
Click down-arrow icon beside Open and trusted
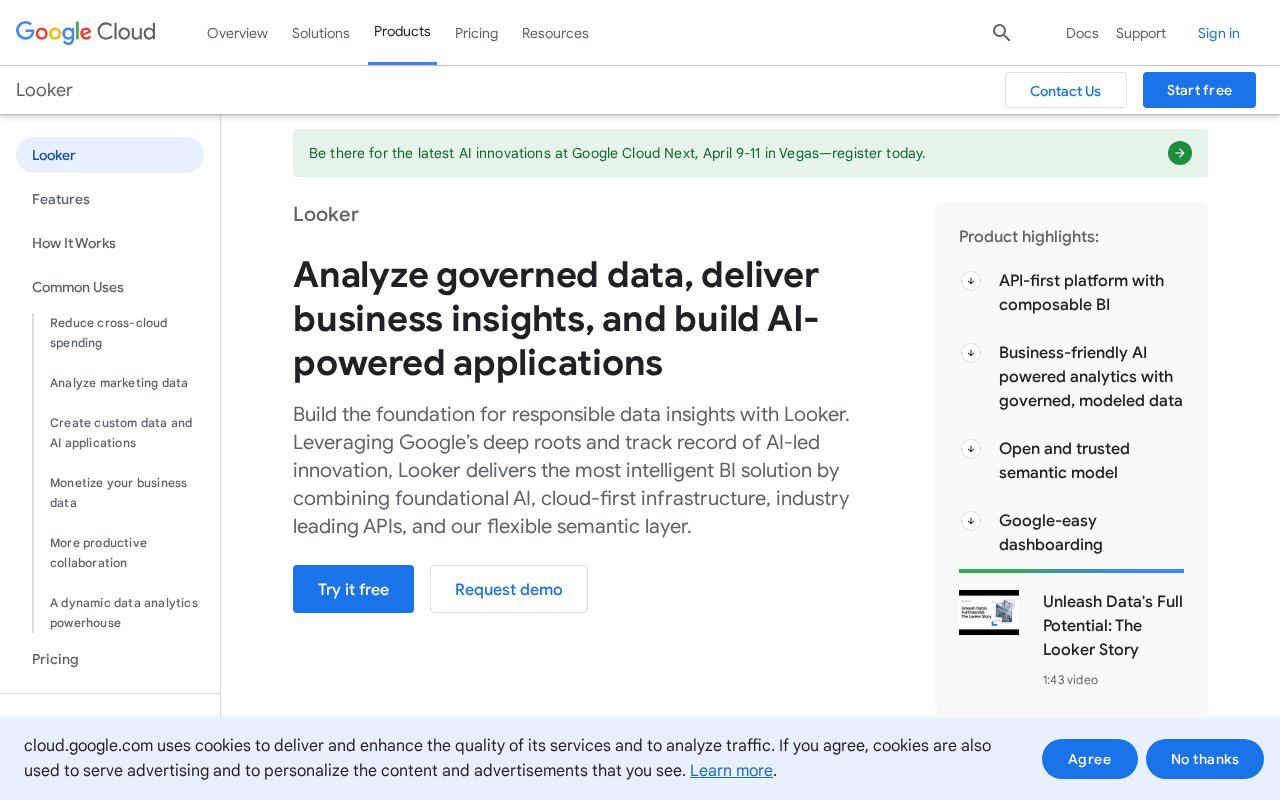click(971, 449)
